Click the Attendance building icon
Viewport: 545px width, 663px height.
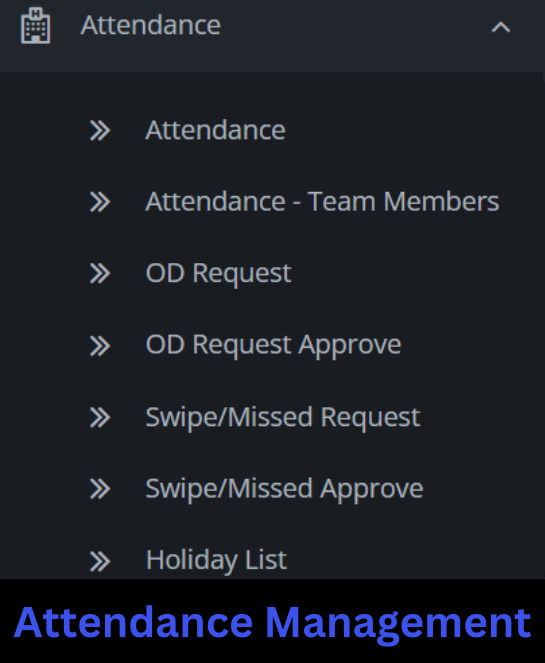click(36, 25)
